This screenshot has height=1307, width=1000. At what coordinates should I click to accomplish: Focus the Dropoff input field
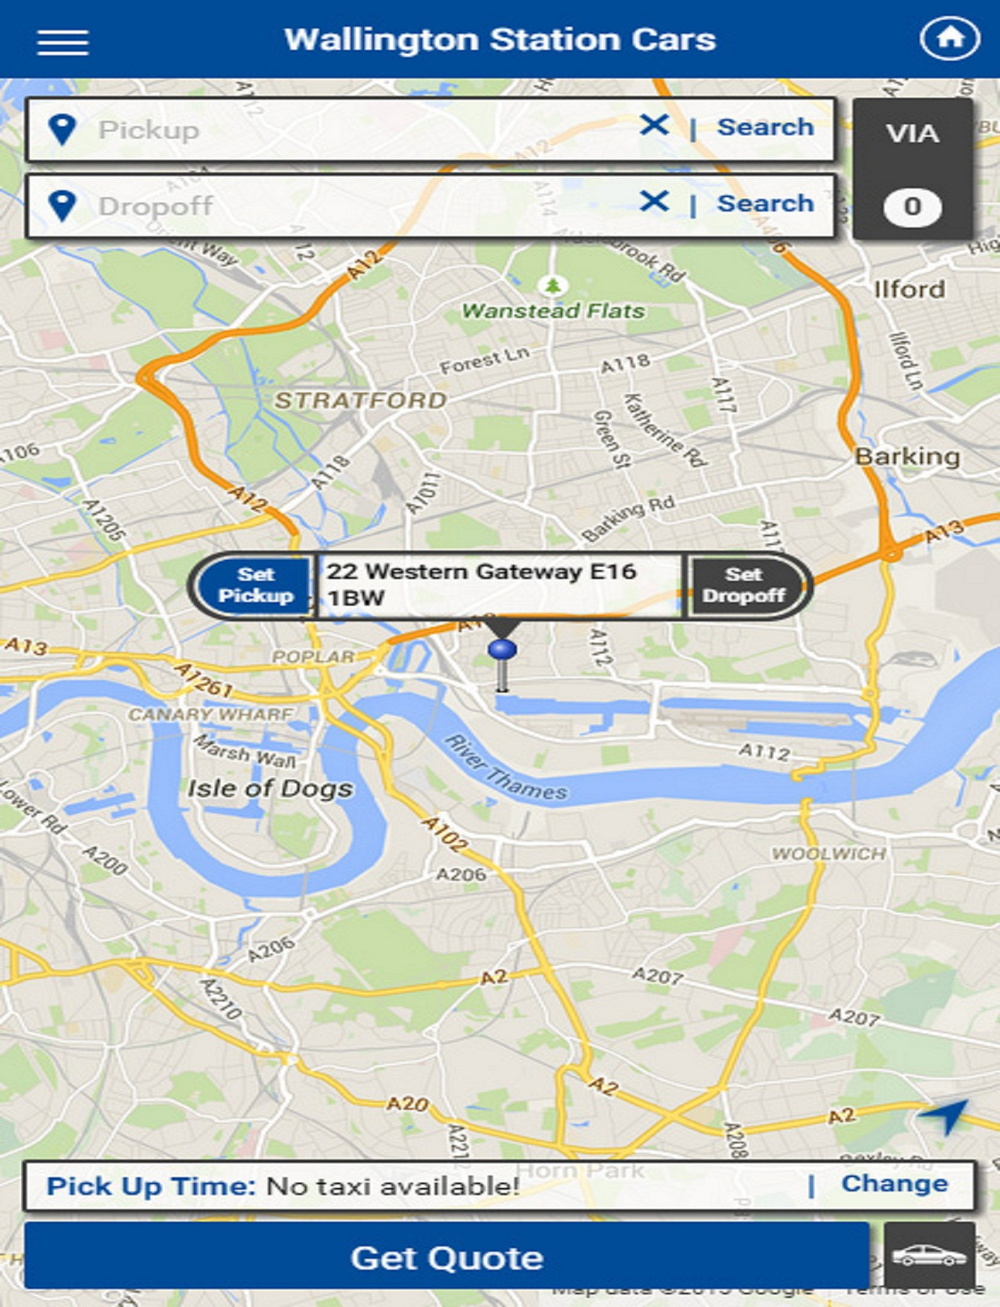tap(360, 206)
